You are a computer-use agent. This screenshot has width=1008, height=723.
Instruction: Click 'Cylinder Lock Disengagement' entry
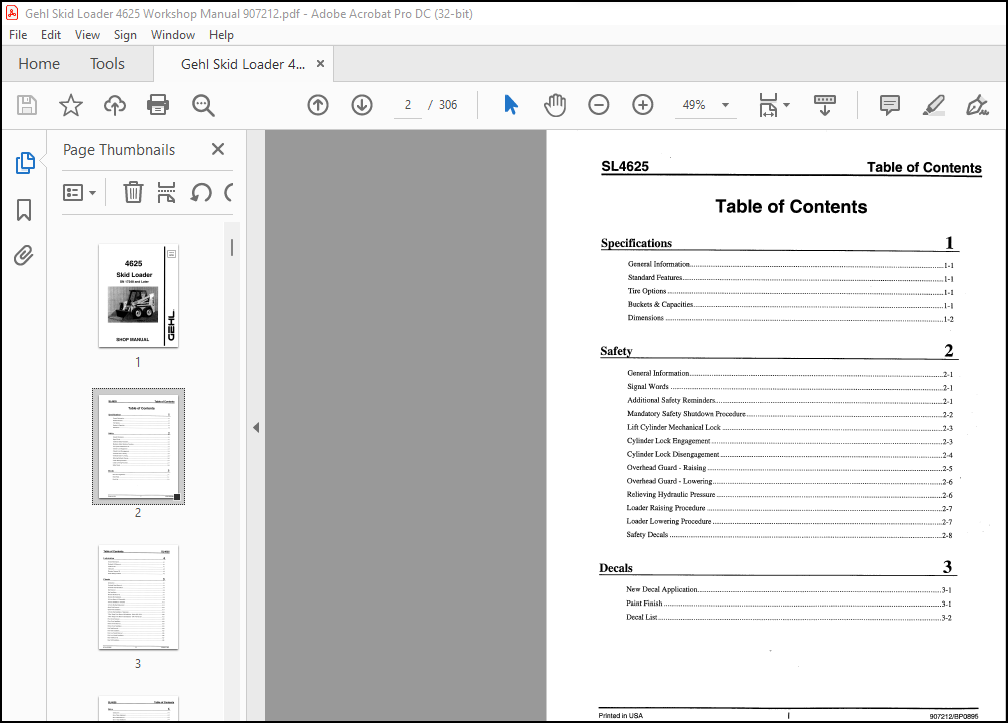pyautogui.click(x=672, y=454)
